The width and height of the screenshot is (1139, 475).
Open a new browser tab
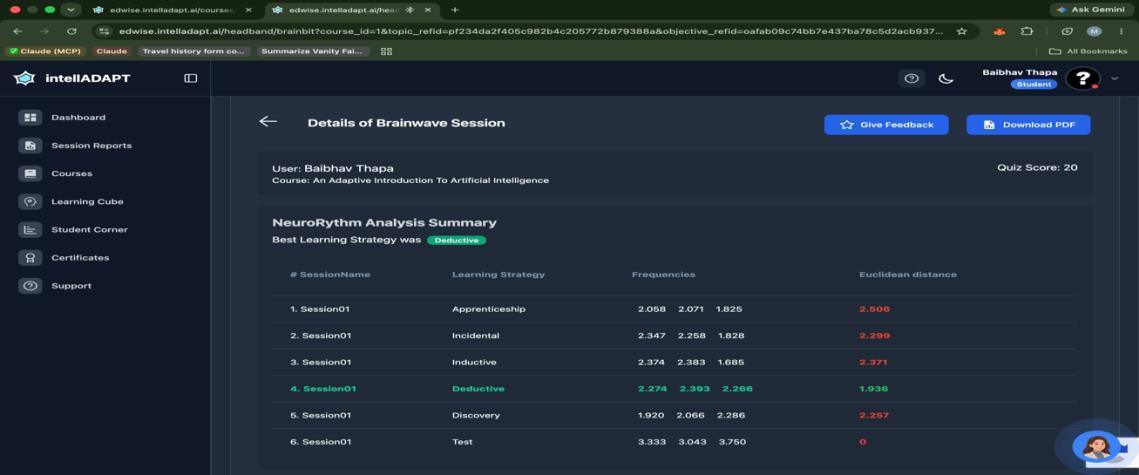point(455,10)
